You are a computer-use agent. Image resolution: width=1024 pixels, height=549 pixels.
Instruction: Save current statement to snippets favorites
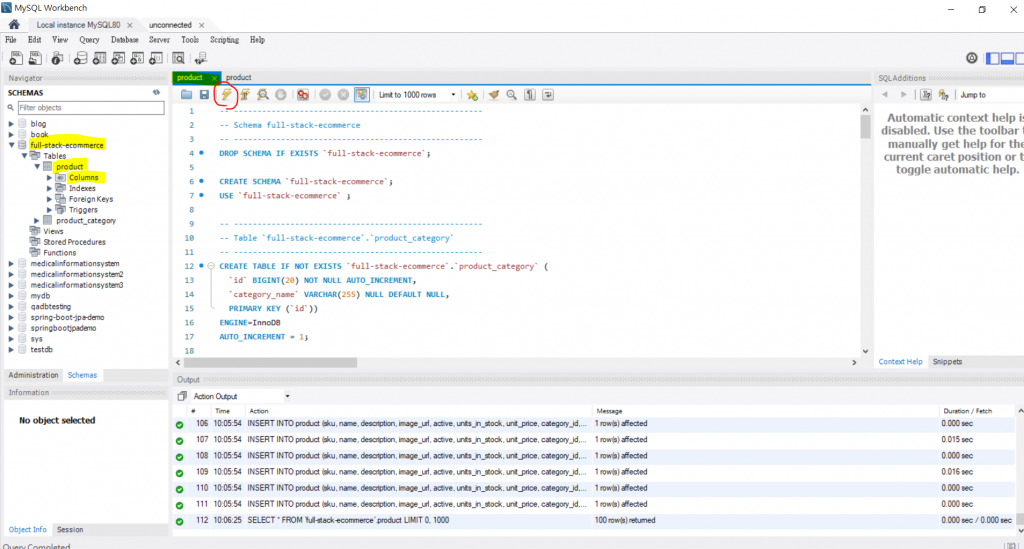[x=472, y=95]
